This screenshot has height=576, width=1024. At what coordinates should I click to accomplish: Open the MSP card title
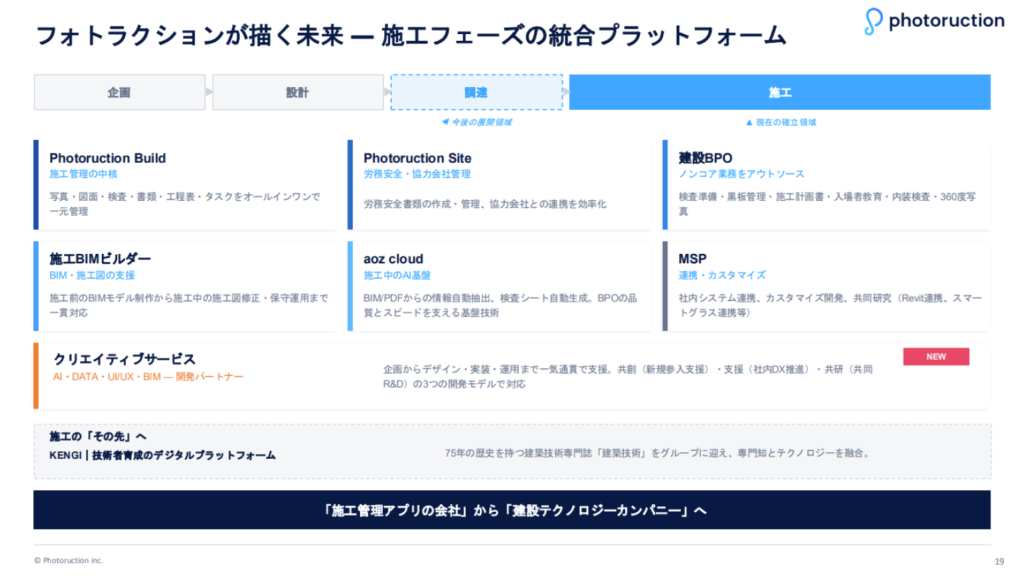click(x=692, y=259)
